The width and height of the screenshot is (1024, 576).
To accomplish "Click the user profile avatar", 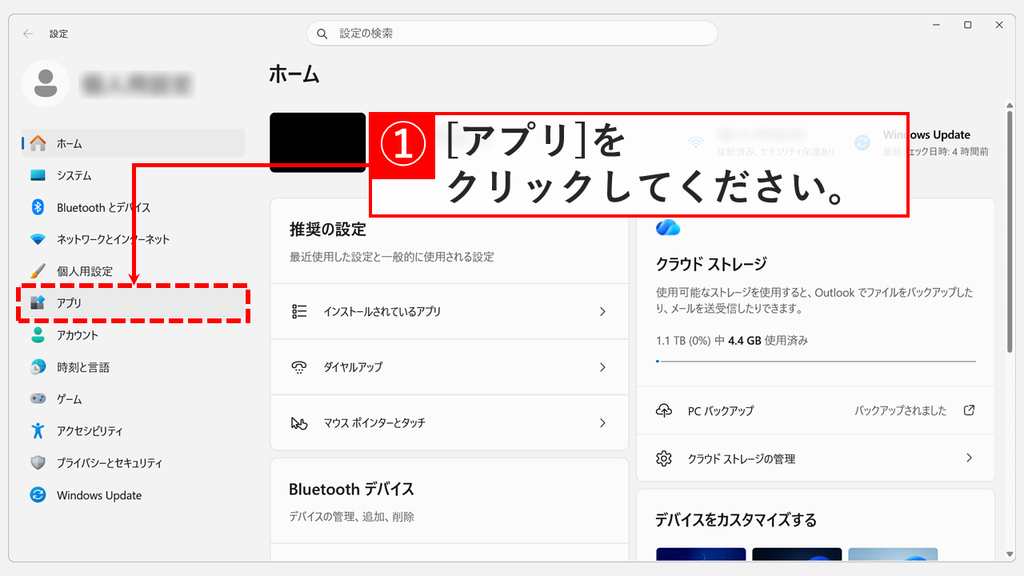I will 46,83.
